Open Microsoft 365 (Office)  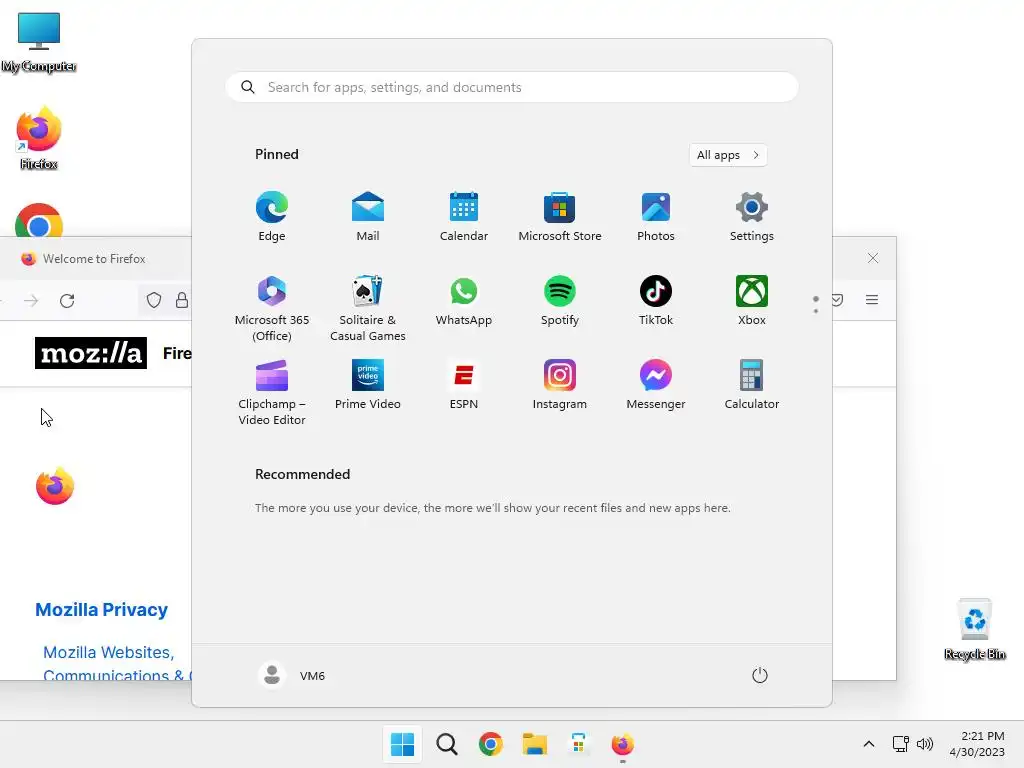pos(272,308)
